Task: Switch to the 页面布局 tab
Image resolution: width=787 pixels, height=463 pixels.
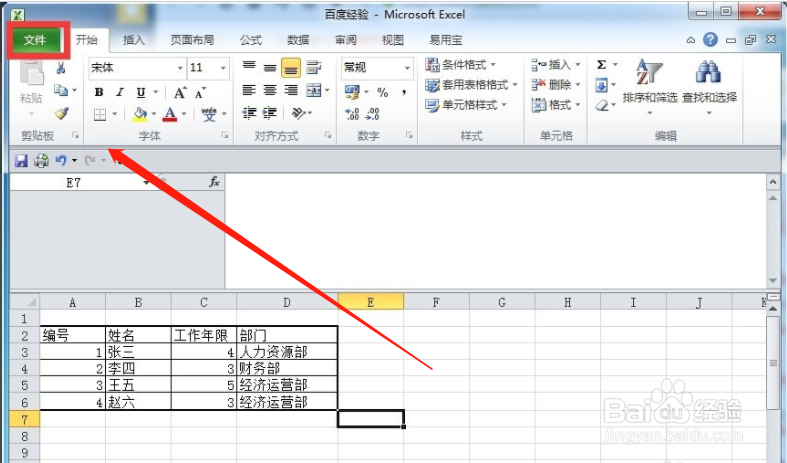Action: click(192, 40)
